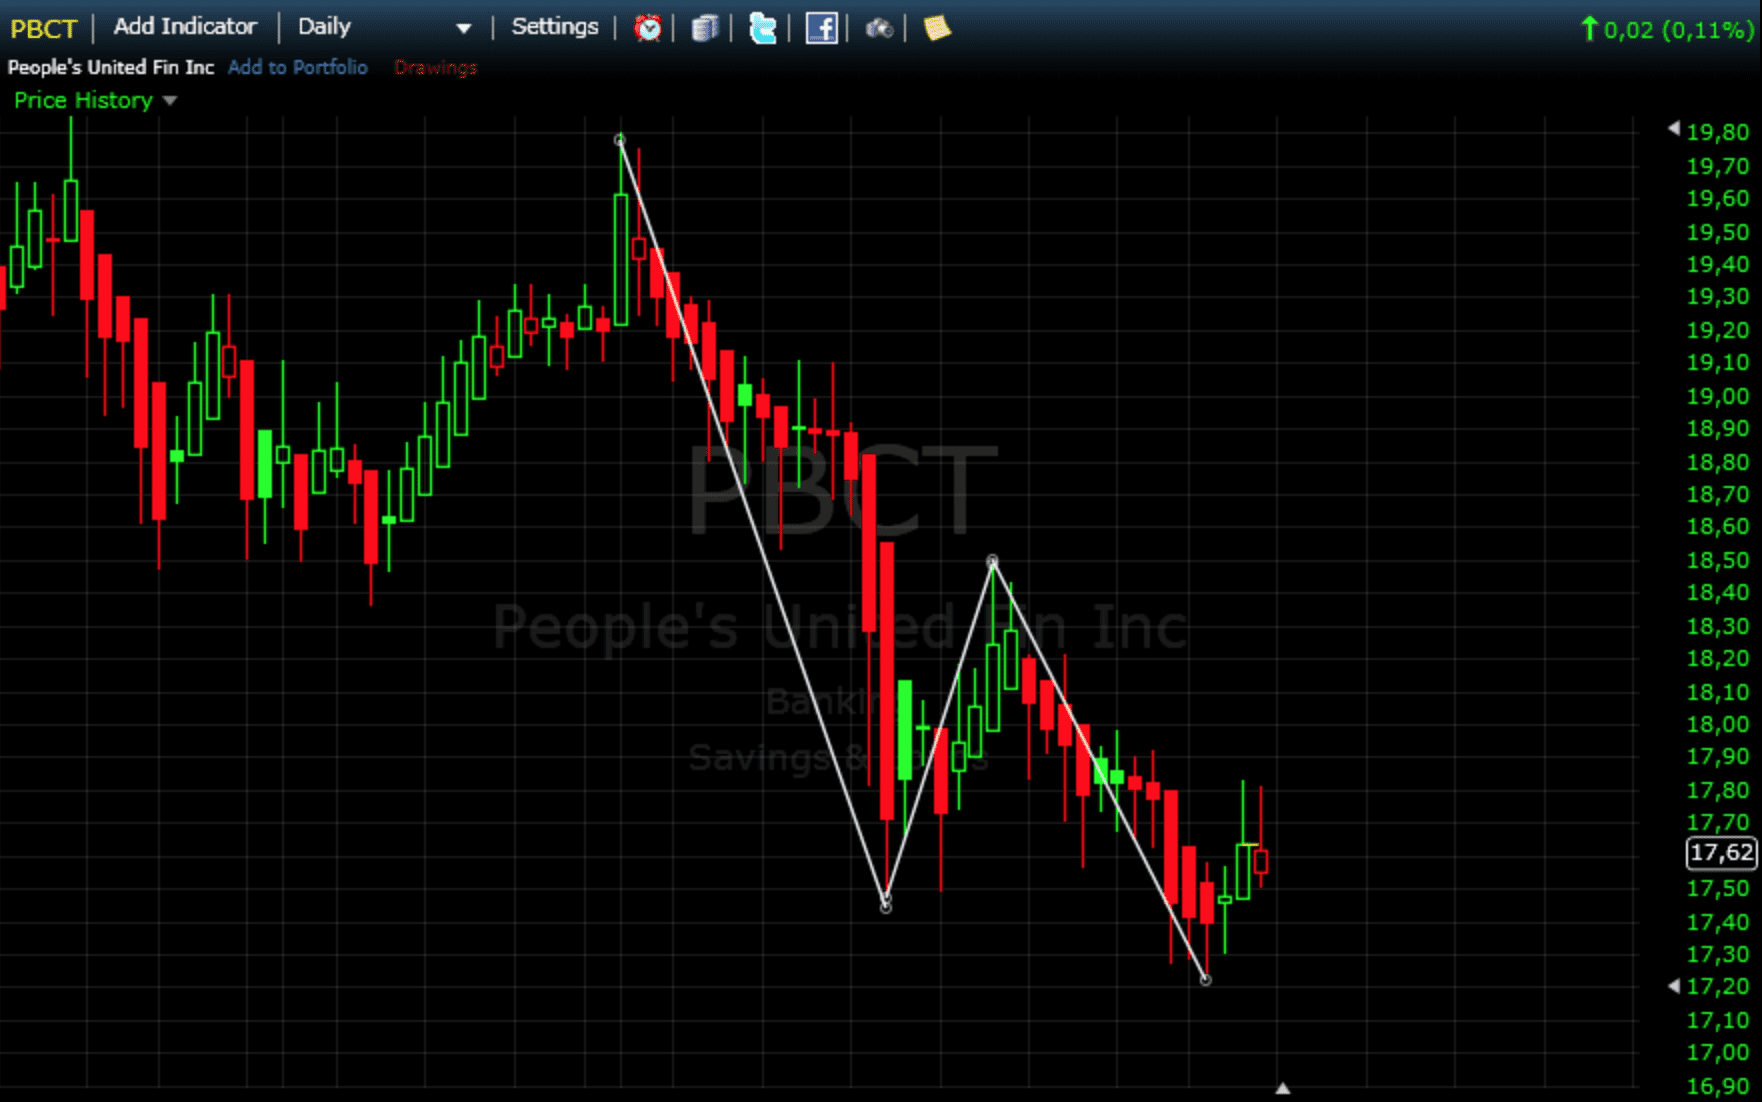
Task: Open the Drawings link
Action: (x=435, y=67)
